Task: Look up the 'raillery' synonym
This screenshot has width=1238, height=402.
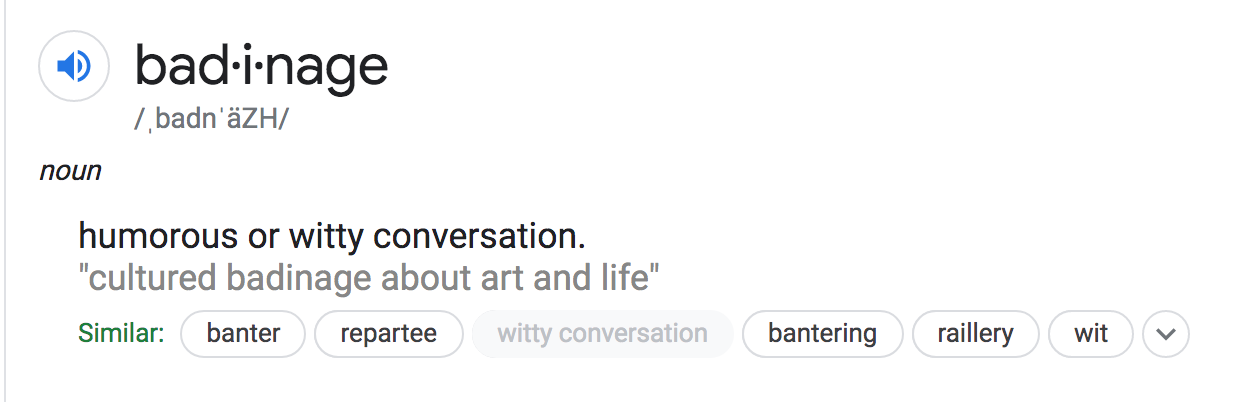Action: coord(975,334)
